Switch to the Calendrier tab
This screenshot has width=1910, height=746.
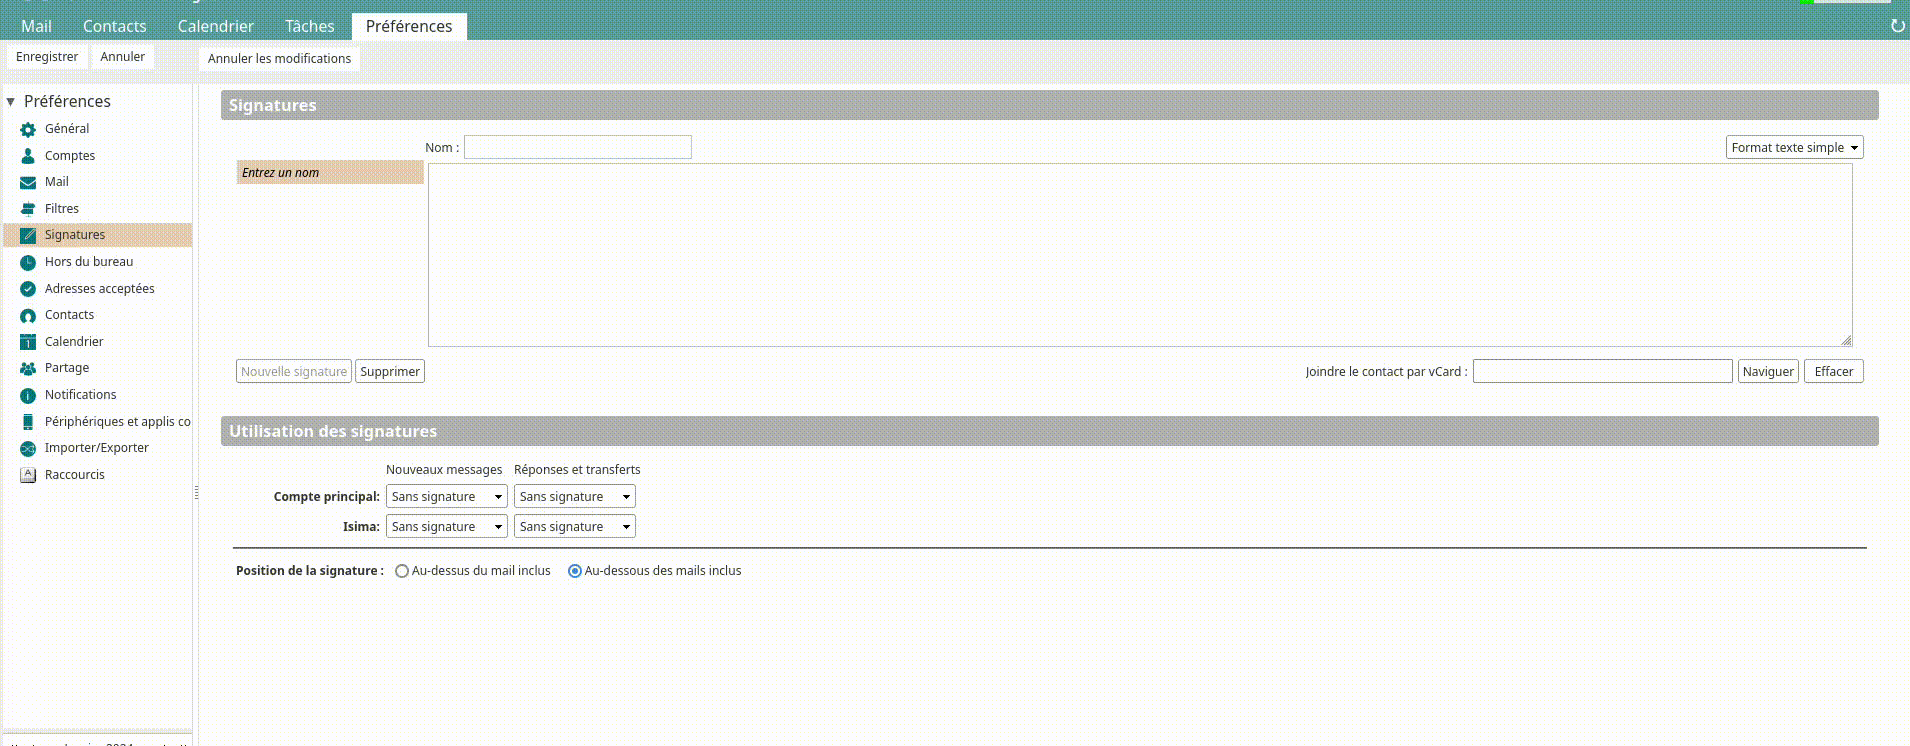[215, 26]
